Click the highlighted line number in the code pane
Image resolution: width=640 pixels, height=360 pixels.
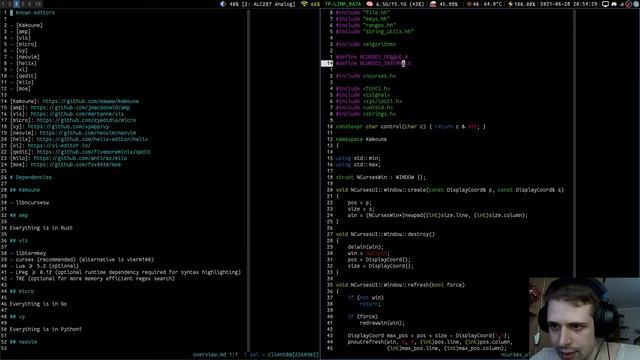[x=327, y=63]
